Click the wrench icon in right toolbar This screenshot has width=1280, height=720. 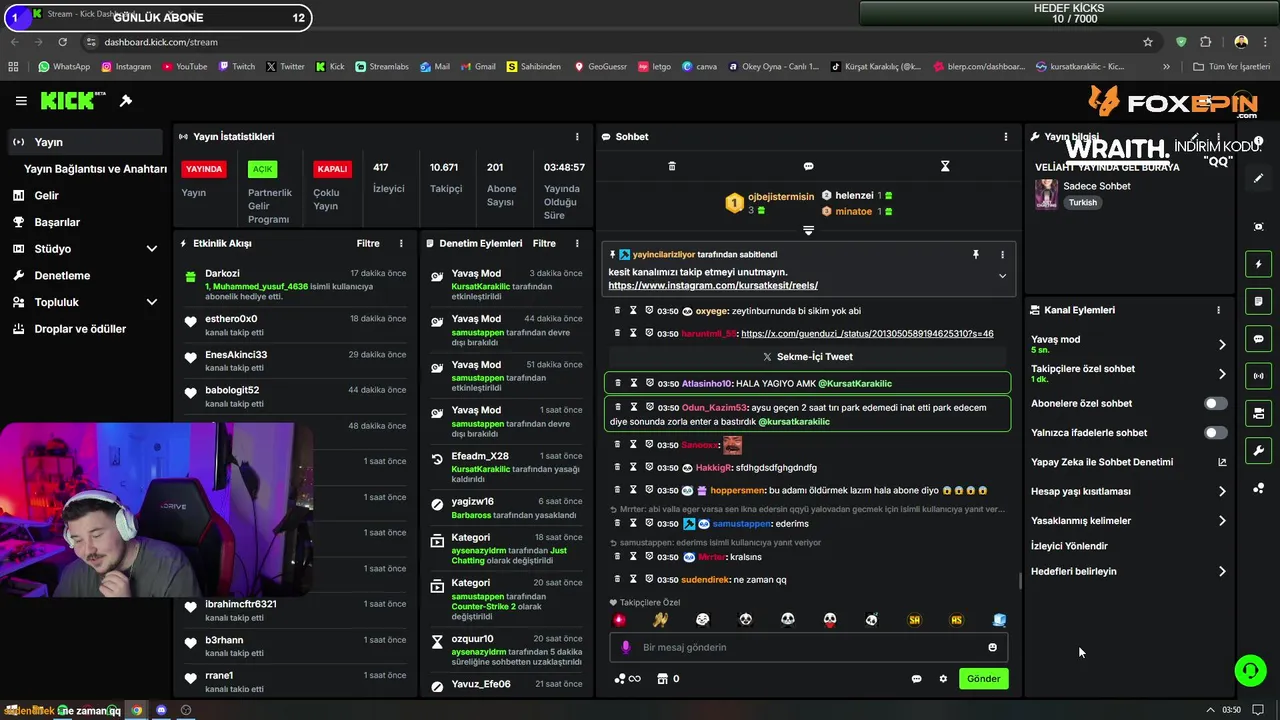pyautogui.click(x=1259, y=450)
